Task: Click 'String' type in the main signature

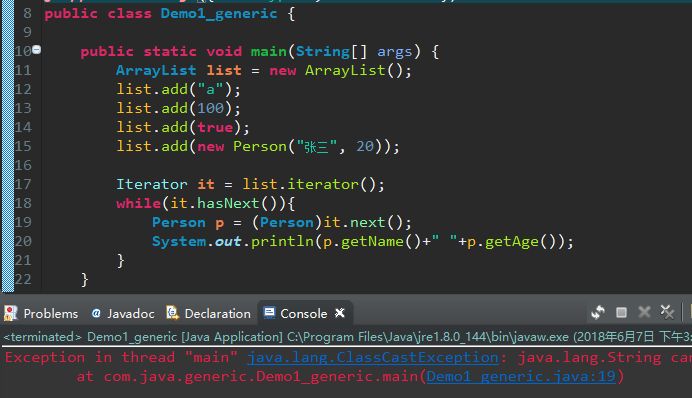Action: click(x=323, y=52)
